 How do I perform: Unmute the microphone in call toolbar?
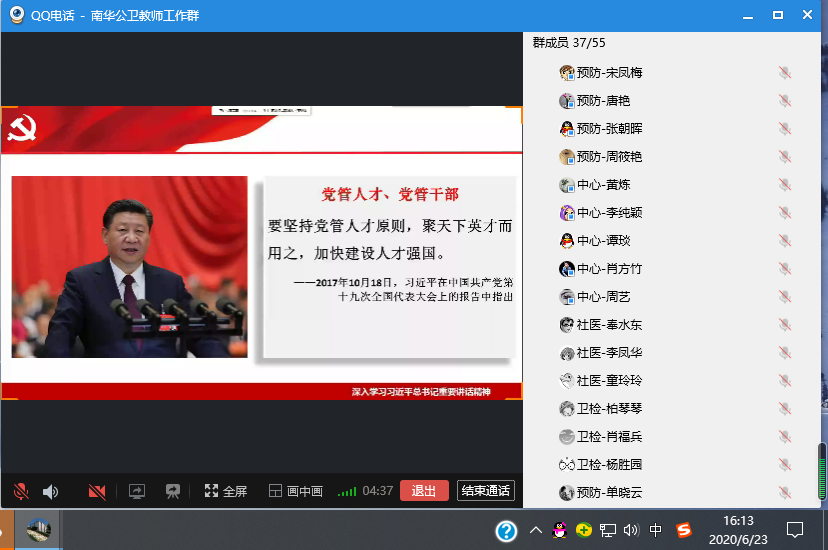[20, 491]
